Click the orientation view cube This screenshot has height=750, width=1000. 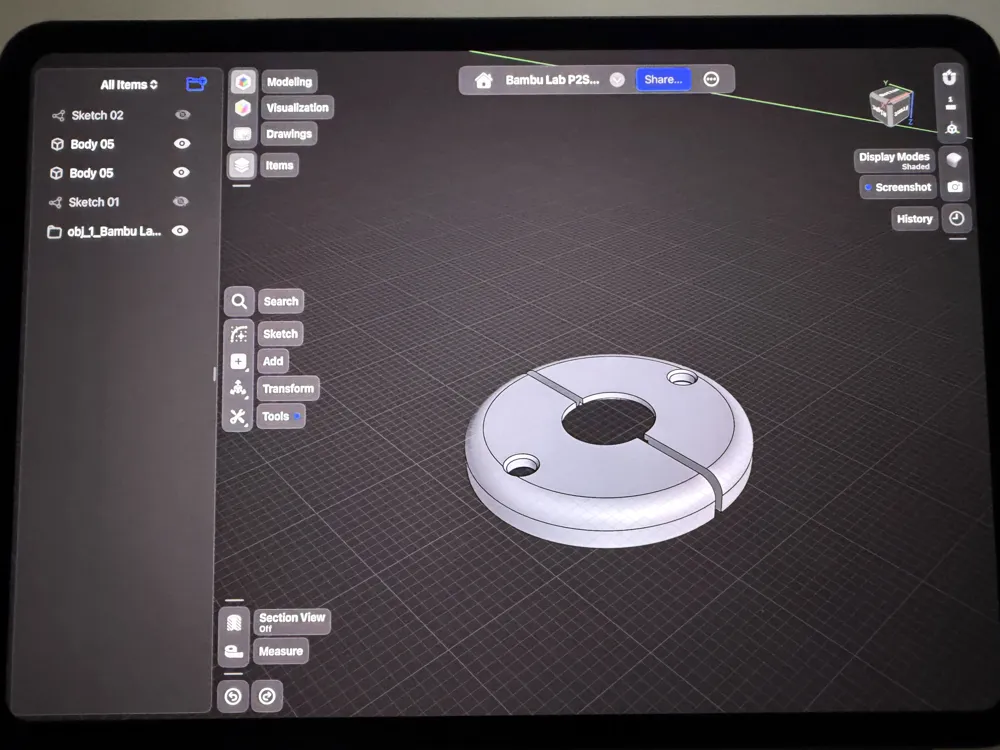point(891,105)
